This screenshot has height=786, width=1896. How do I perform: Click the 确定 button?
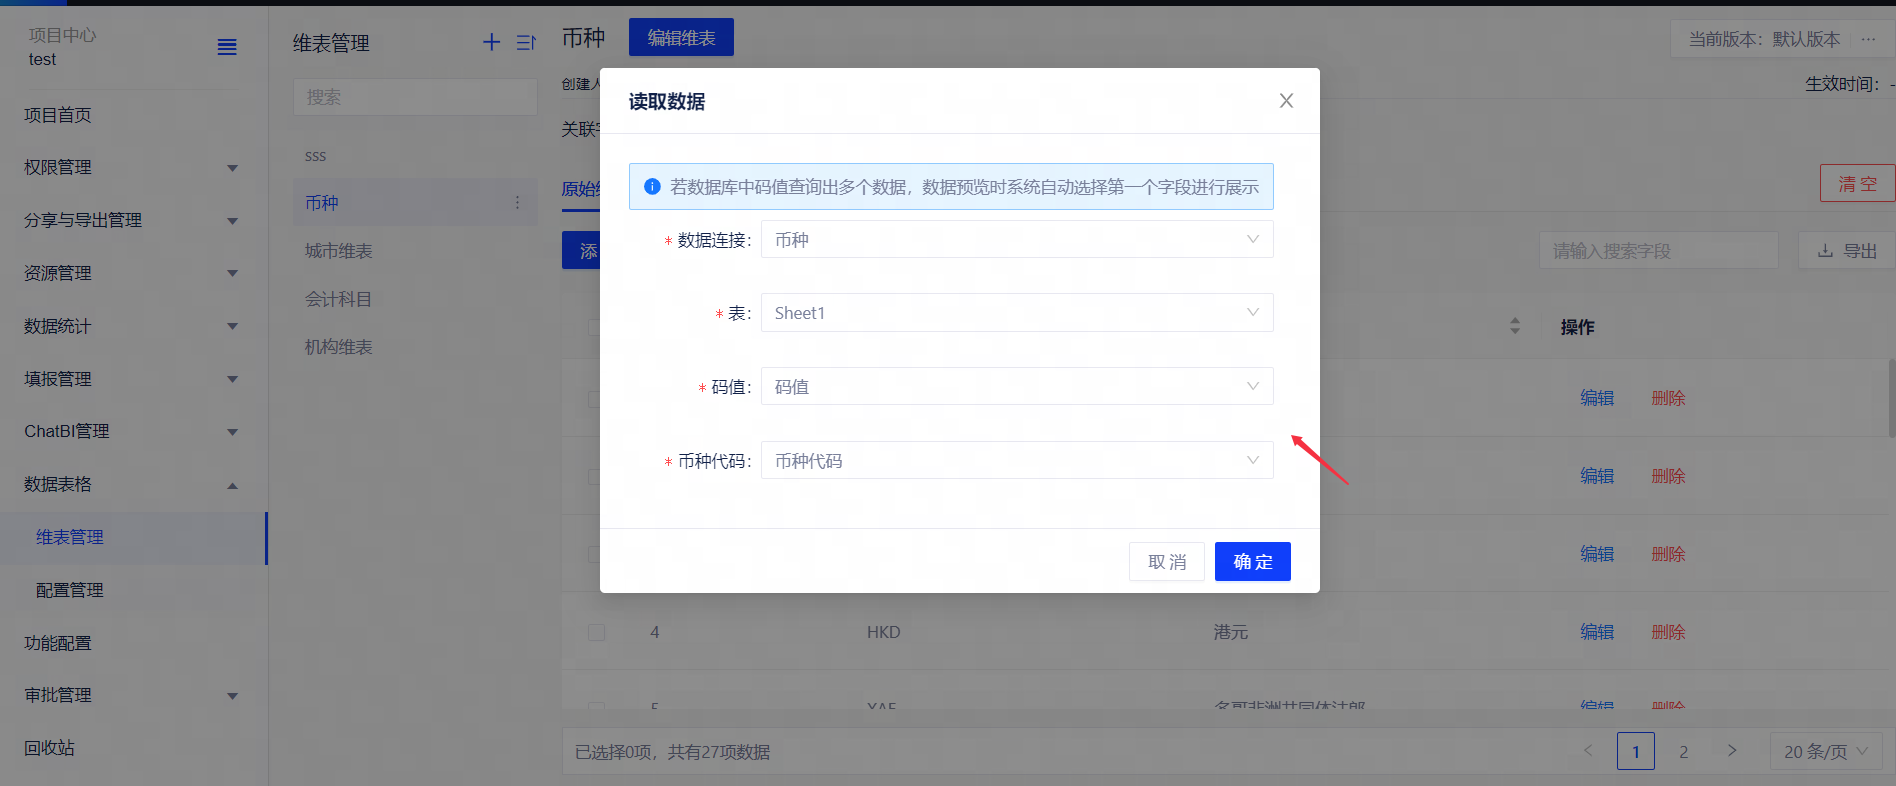point(1252,562)
